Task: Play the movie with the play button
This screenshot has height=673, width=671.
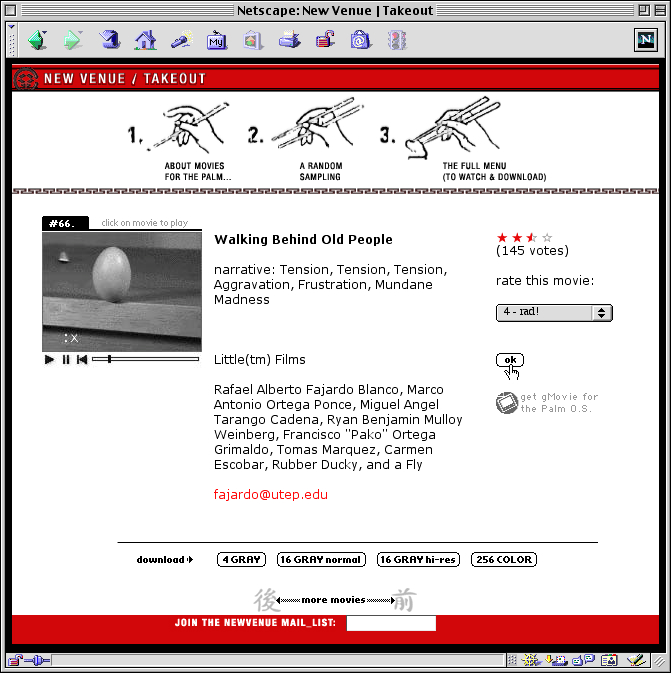Action: coord(50,359)
